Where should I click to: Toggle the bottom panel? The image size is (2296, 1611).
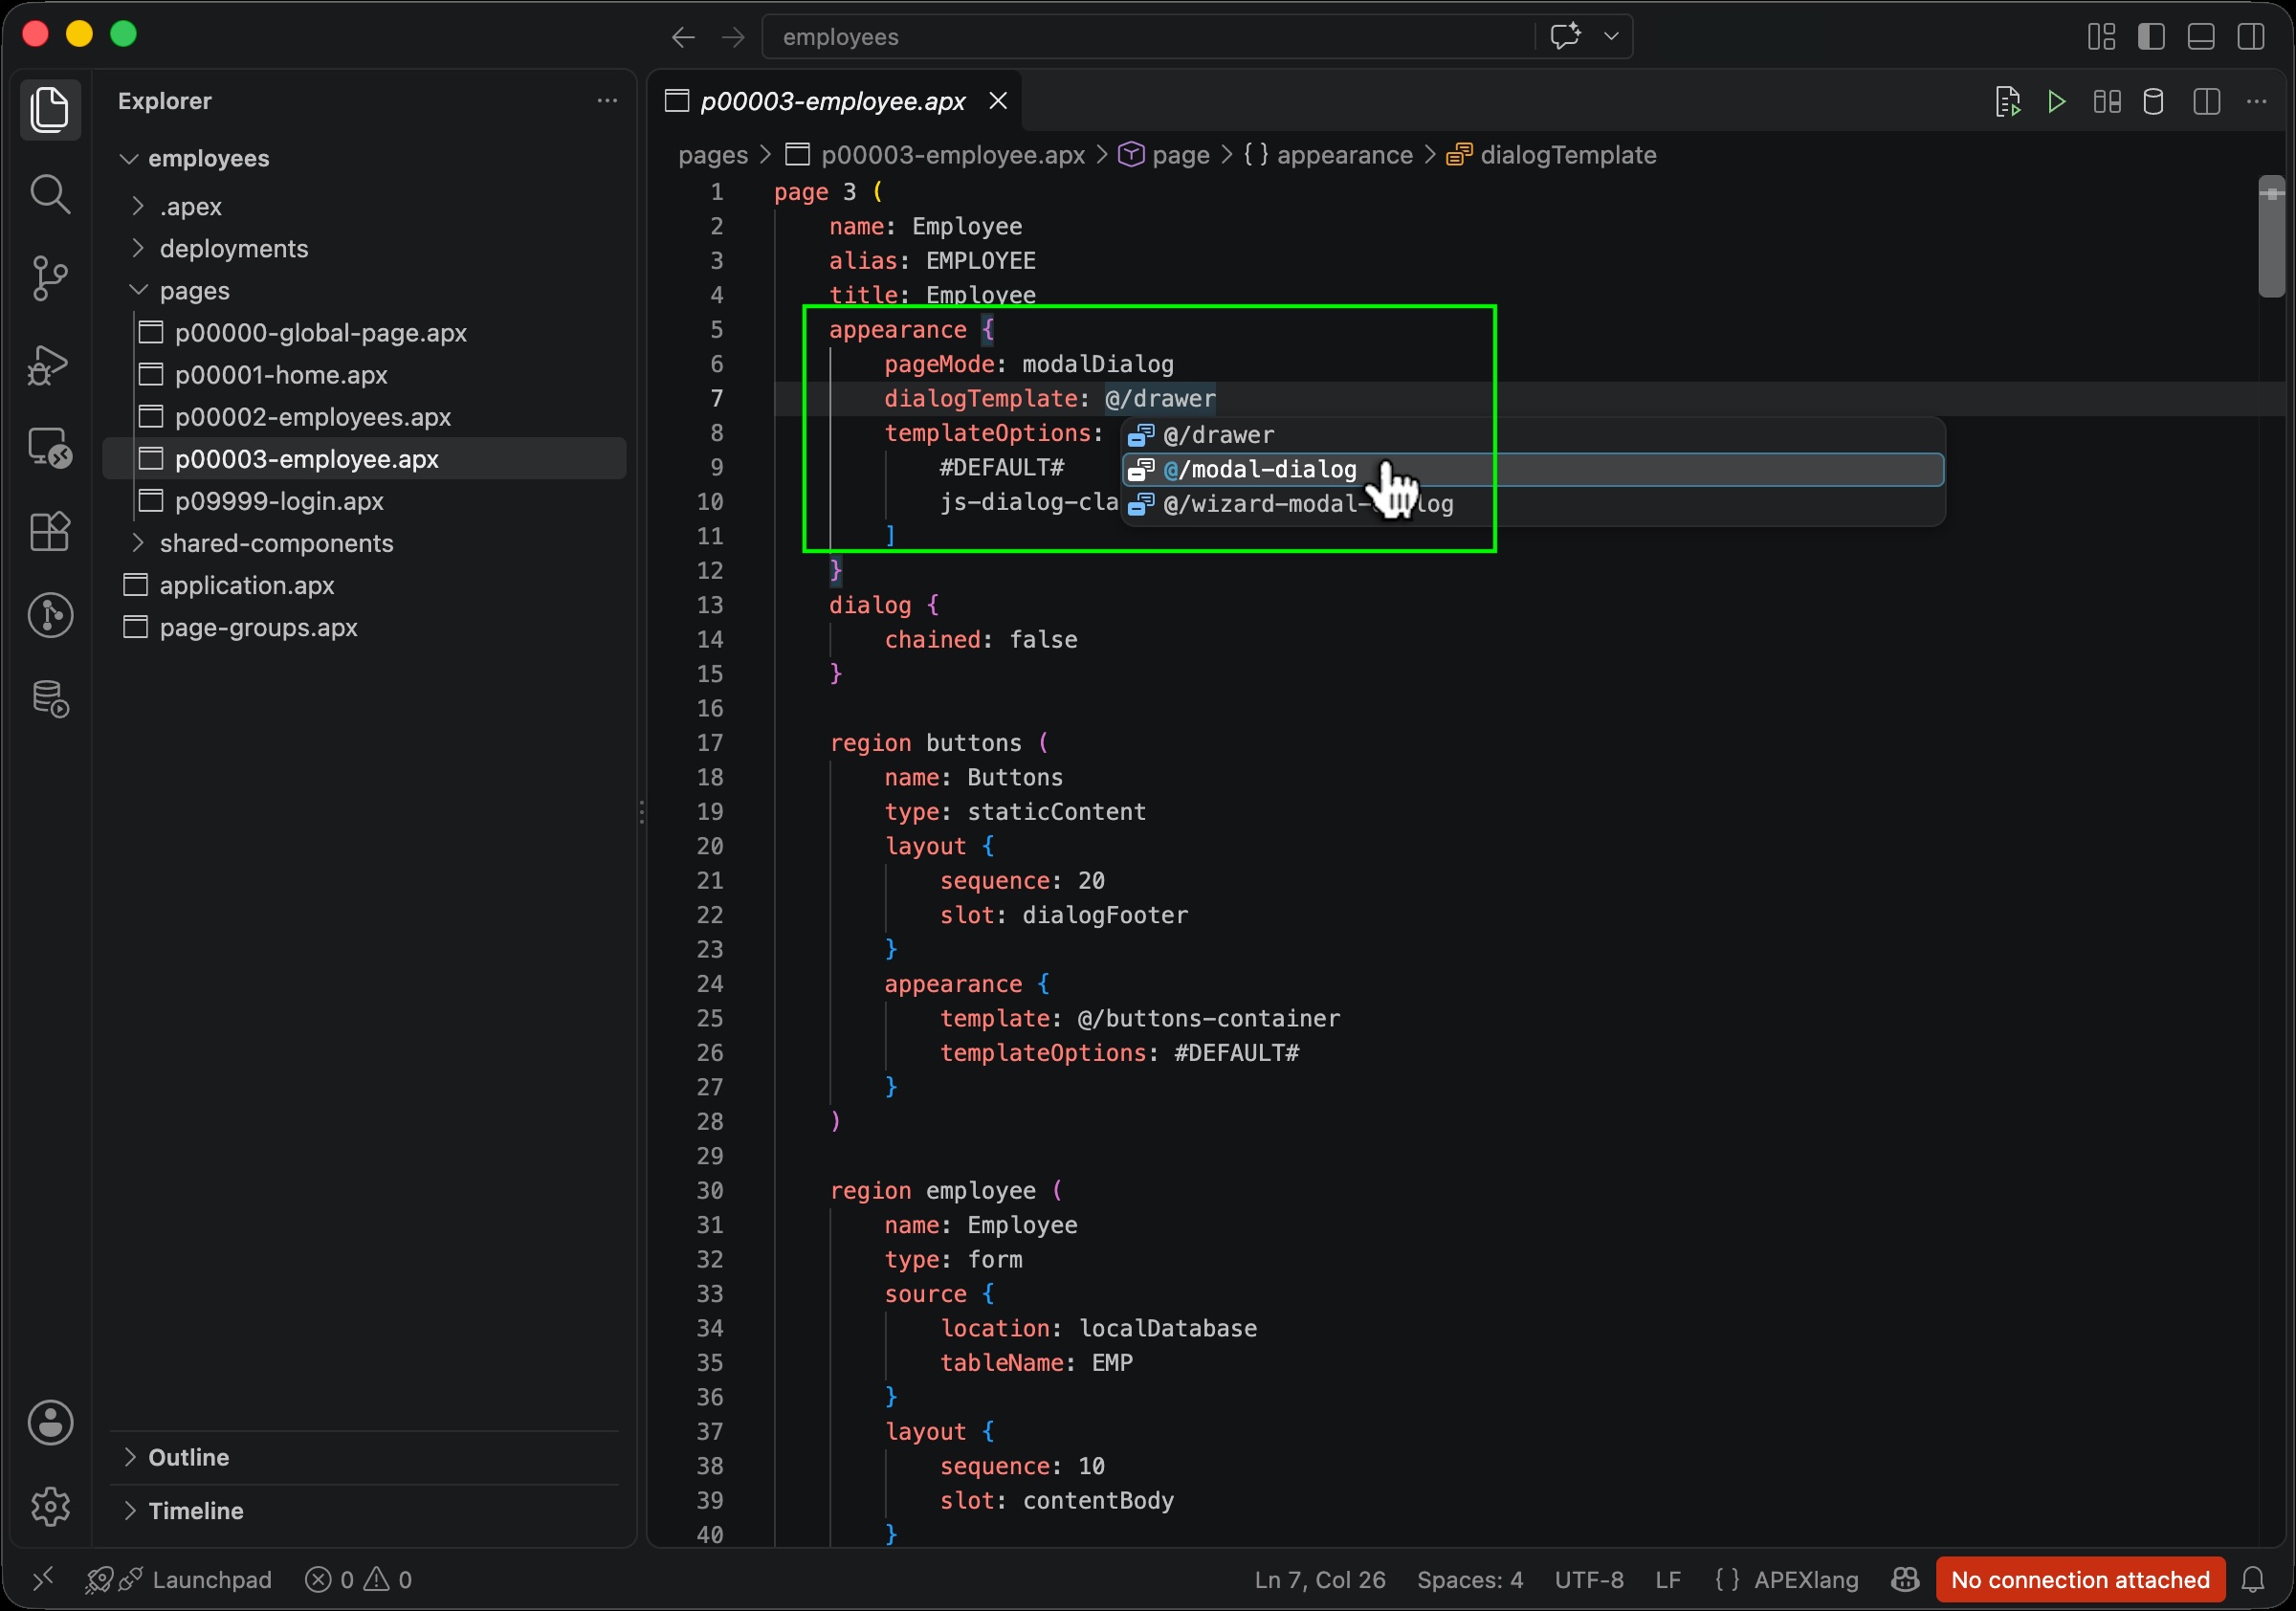(2201, 37)
